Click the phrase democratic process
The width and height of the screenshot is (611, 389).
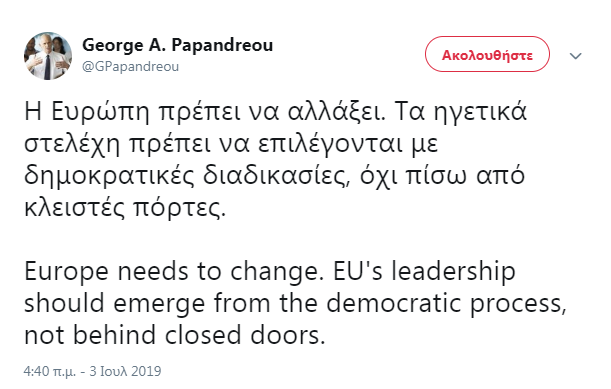(x=446, y=304)
